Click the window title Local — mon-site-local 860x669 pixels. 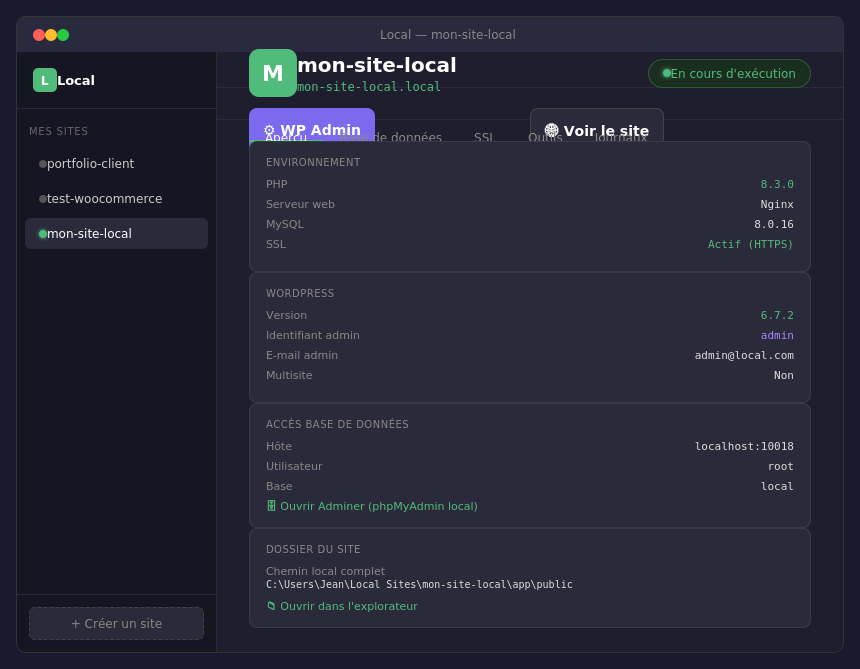pos(448,35)
